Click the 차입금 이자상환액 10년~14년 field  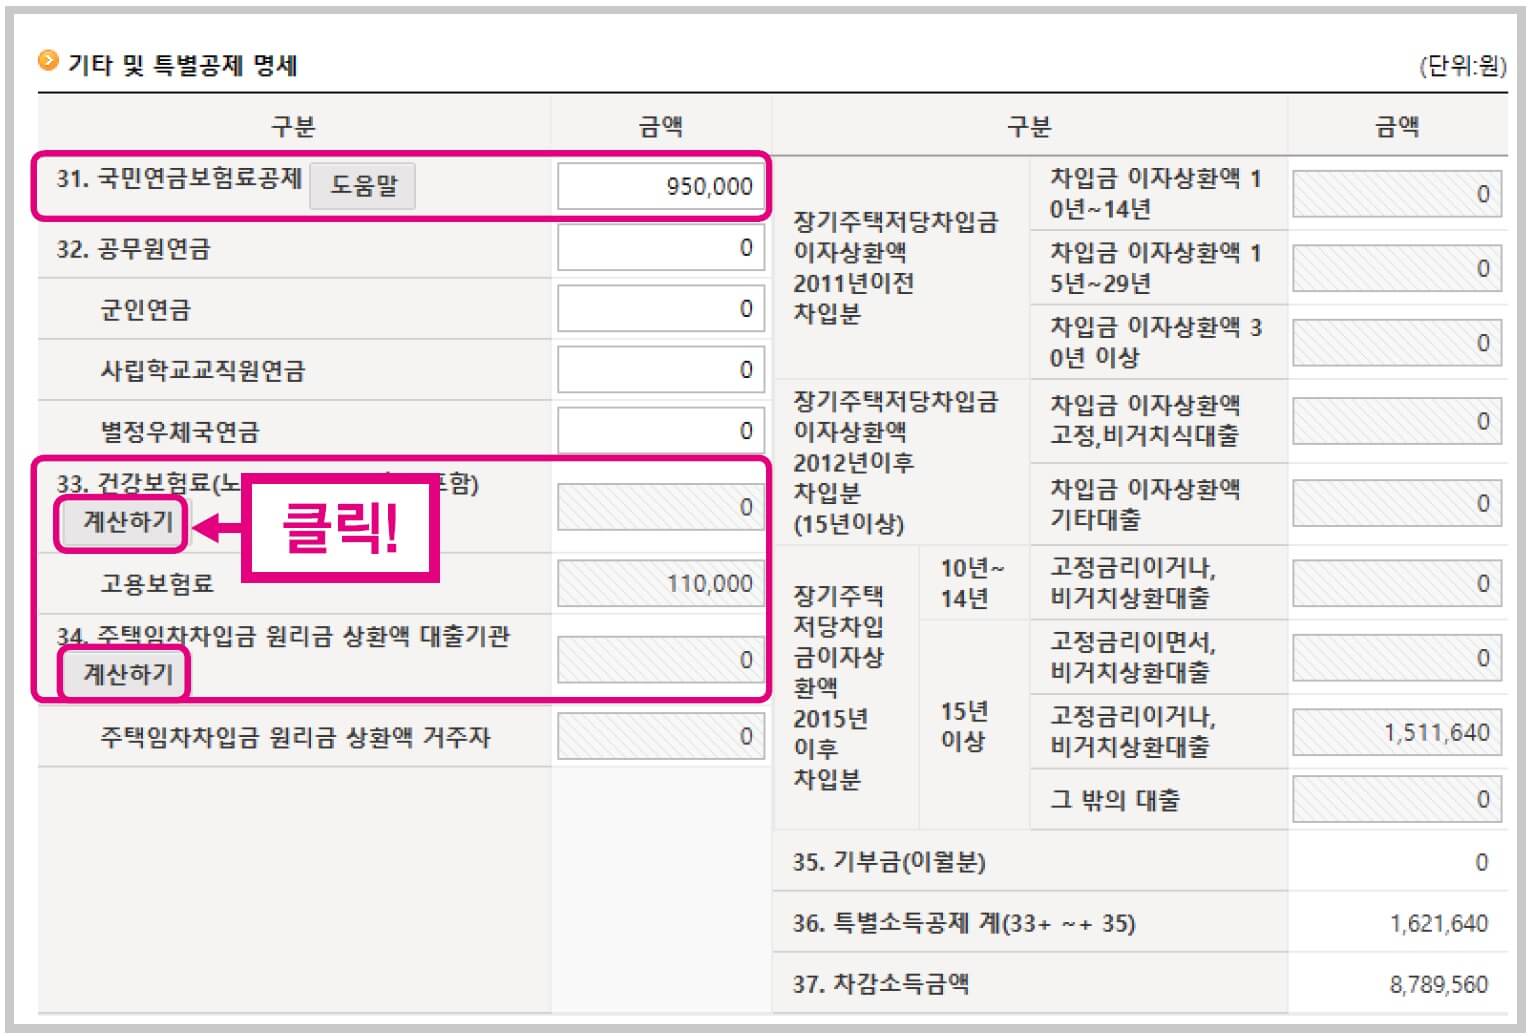coord(1394,193)
